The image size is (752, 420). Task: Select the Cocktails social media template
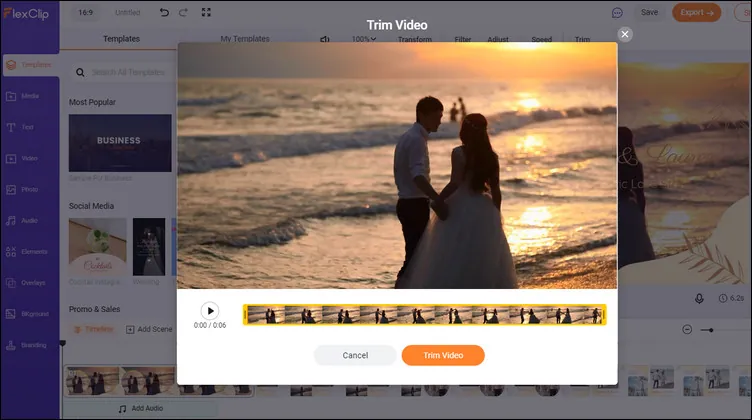(97, 247)
